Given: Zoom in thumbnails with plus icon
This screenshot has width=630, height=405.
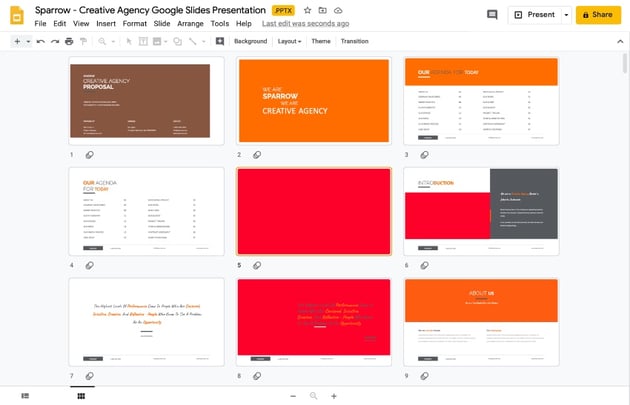Looking at the screenshot, I should coord(334,396).
